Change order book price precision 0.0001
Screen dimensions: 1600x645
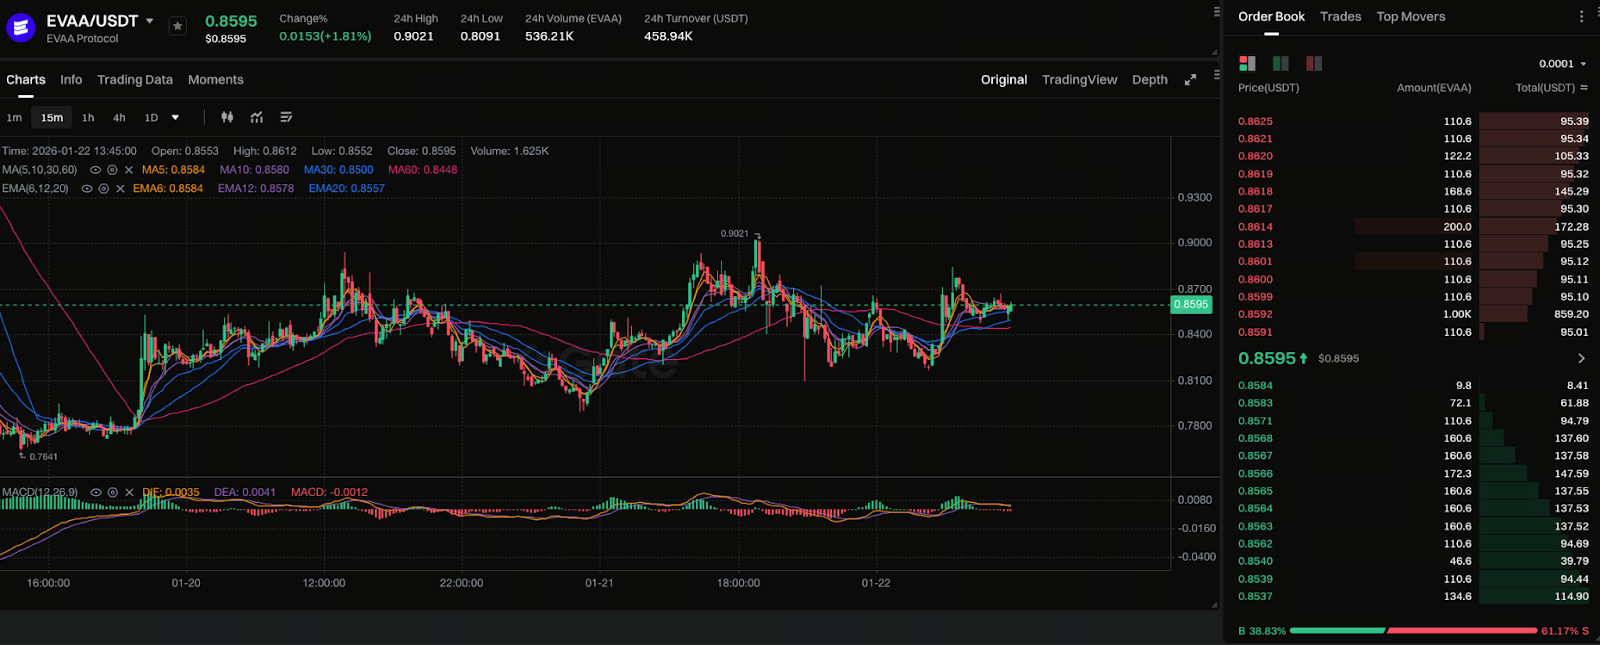pyautogui.click(x=1562, y=64)
